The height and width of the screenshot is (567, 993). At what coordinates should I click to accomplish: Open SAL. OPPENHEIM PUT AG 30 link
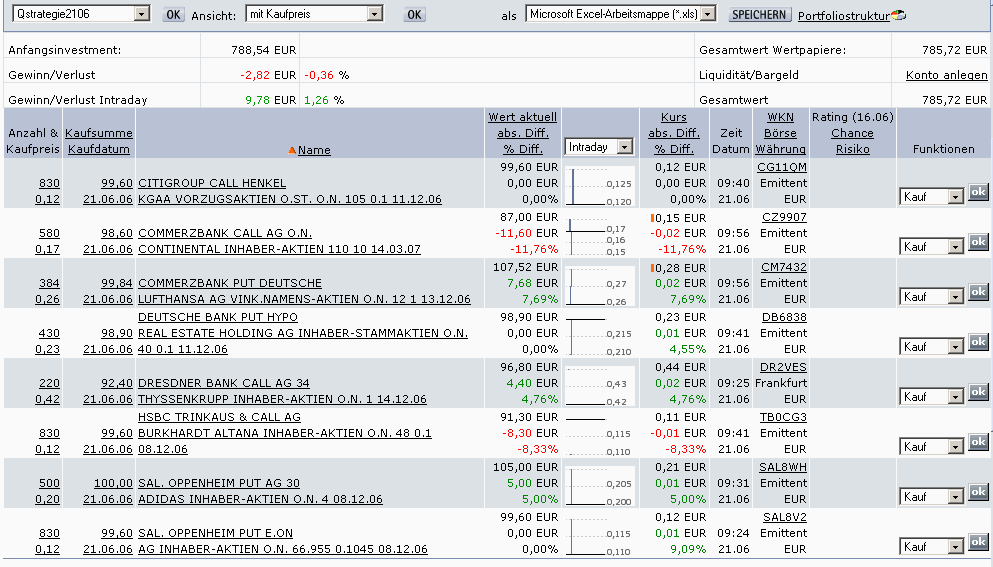coord(218,483)
